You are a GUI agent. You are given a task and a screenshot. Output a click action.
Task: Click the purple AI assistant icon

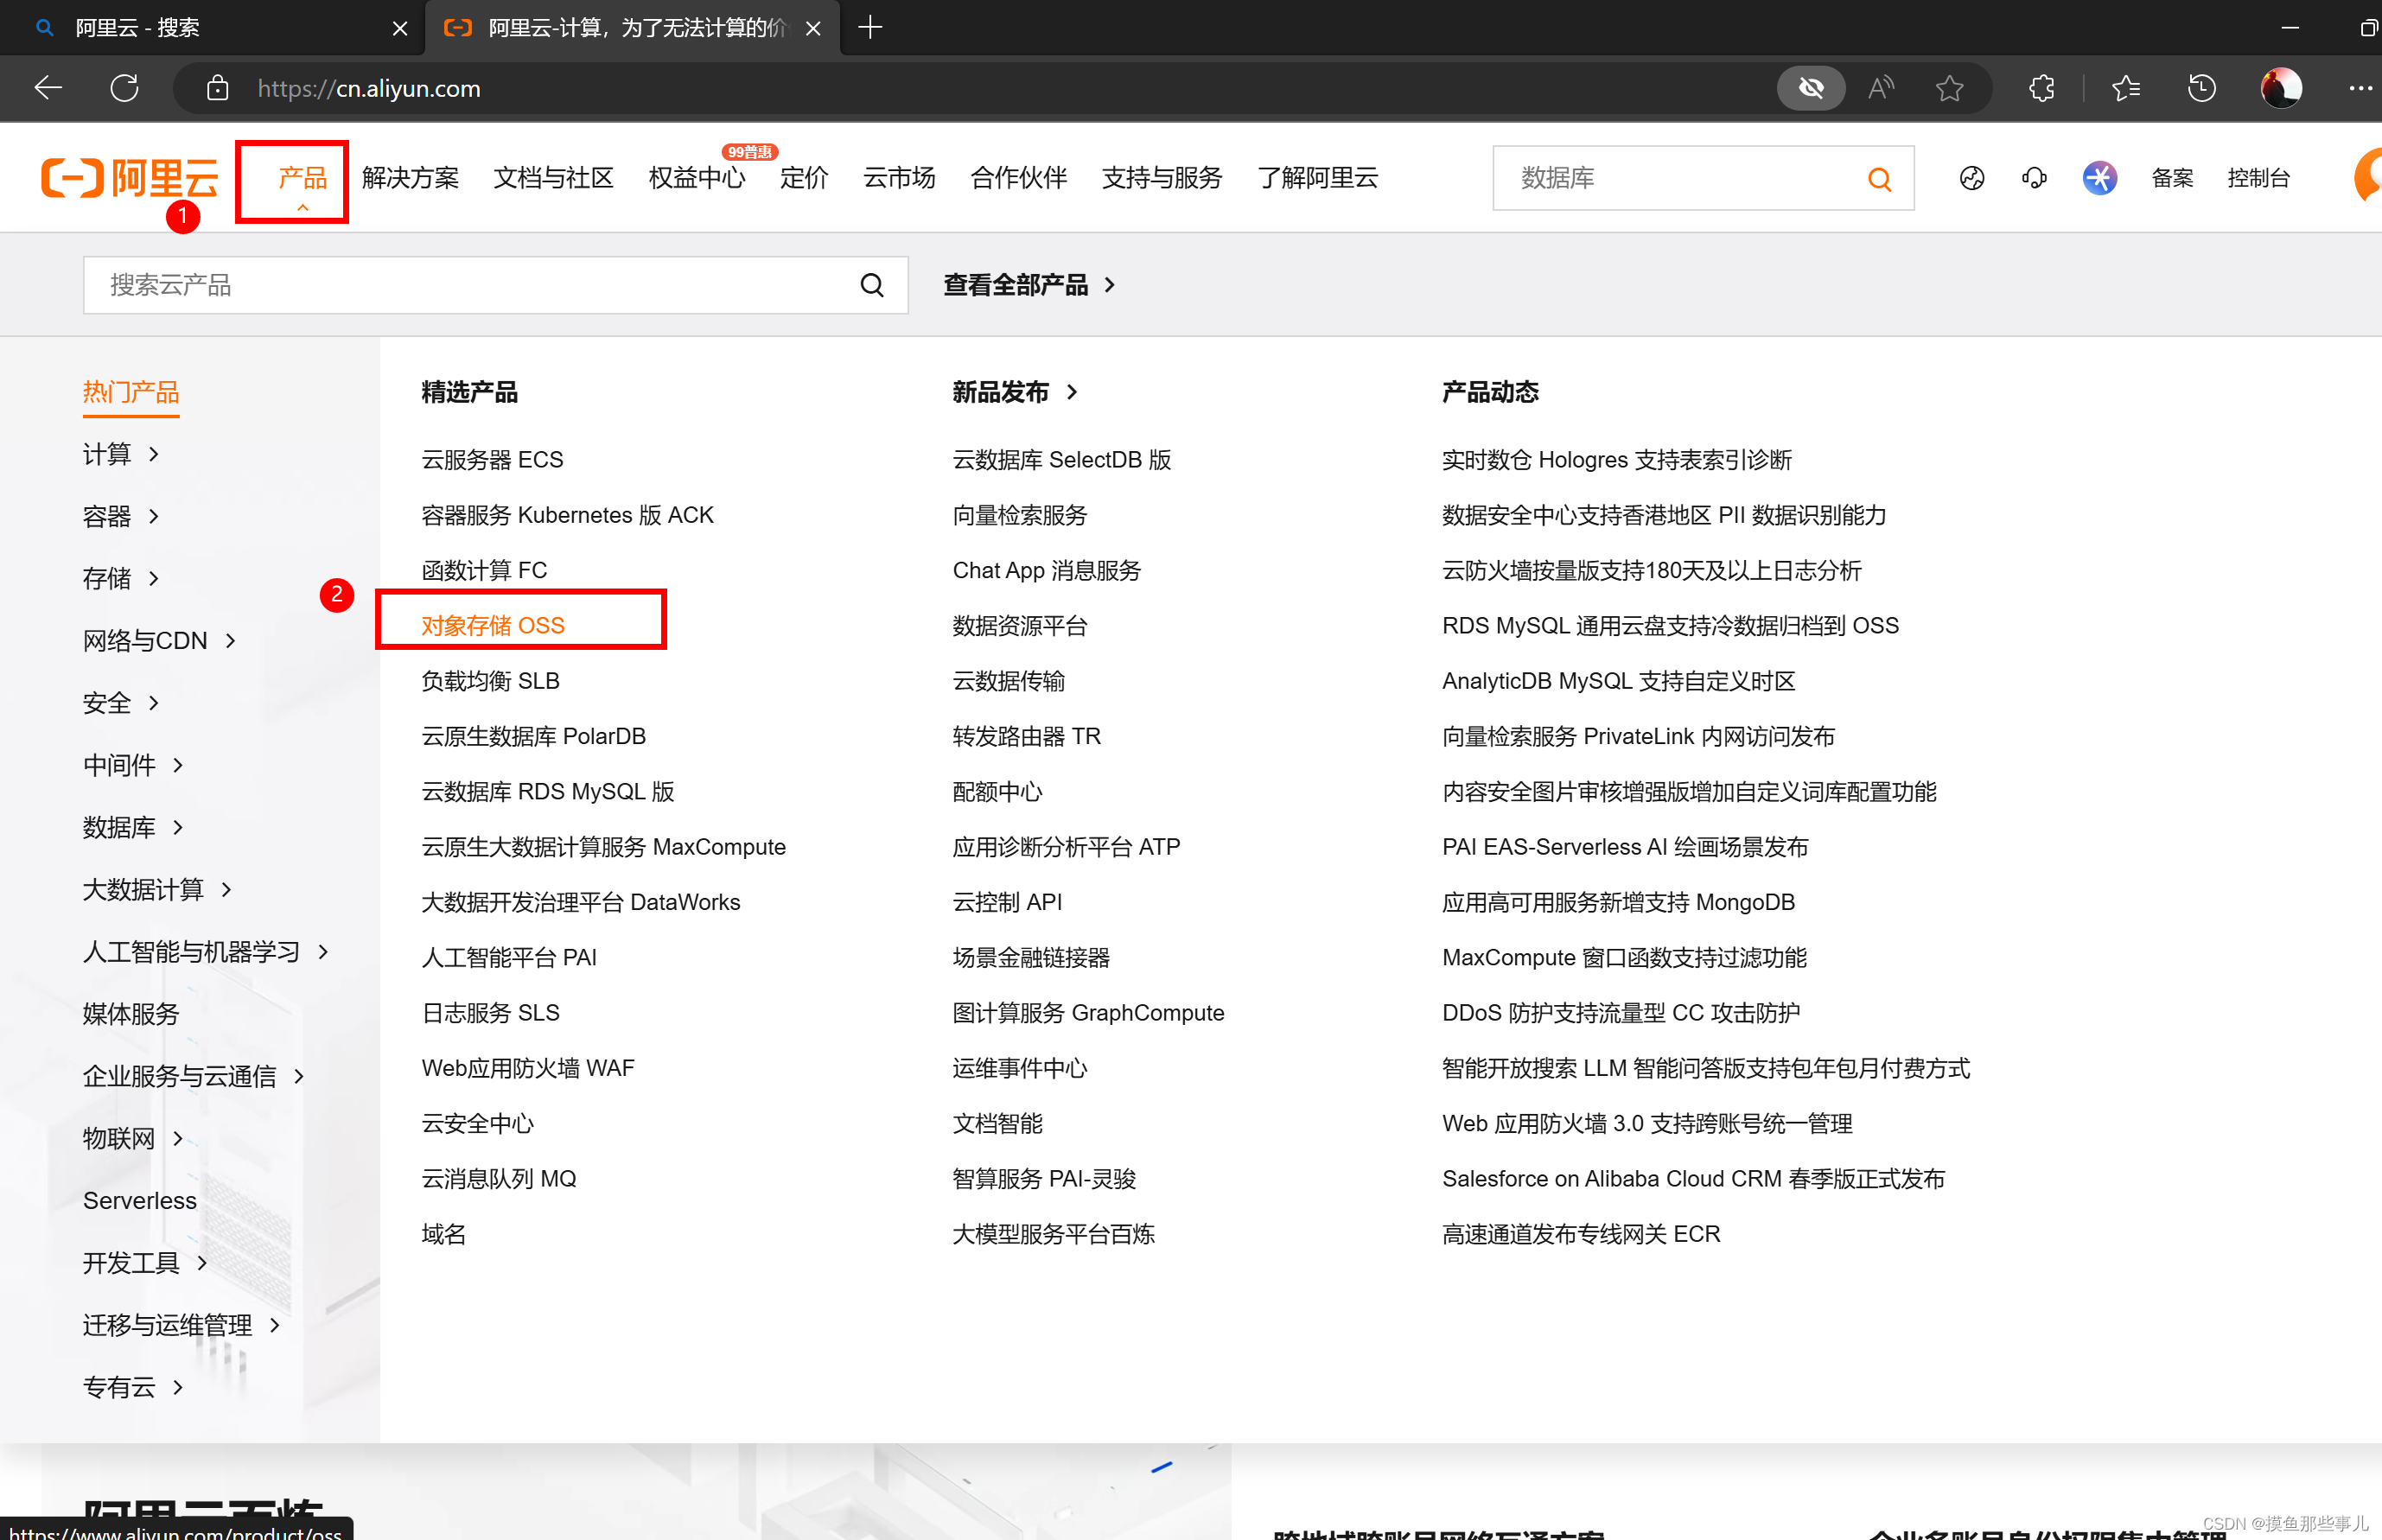click(x=2100, y=178)
